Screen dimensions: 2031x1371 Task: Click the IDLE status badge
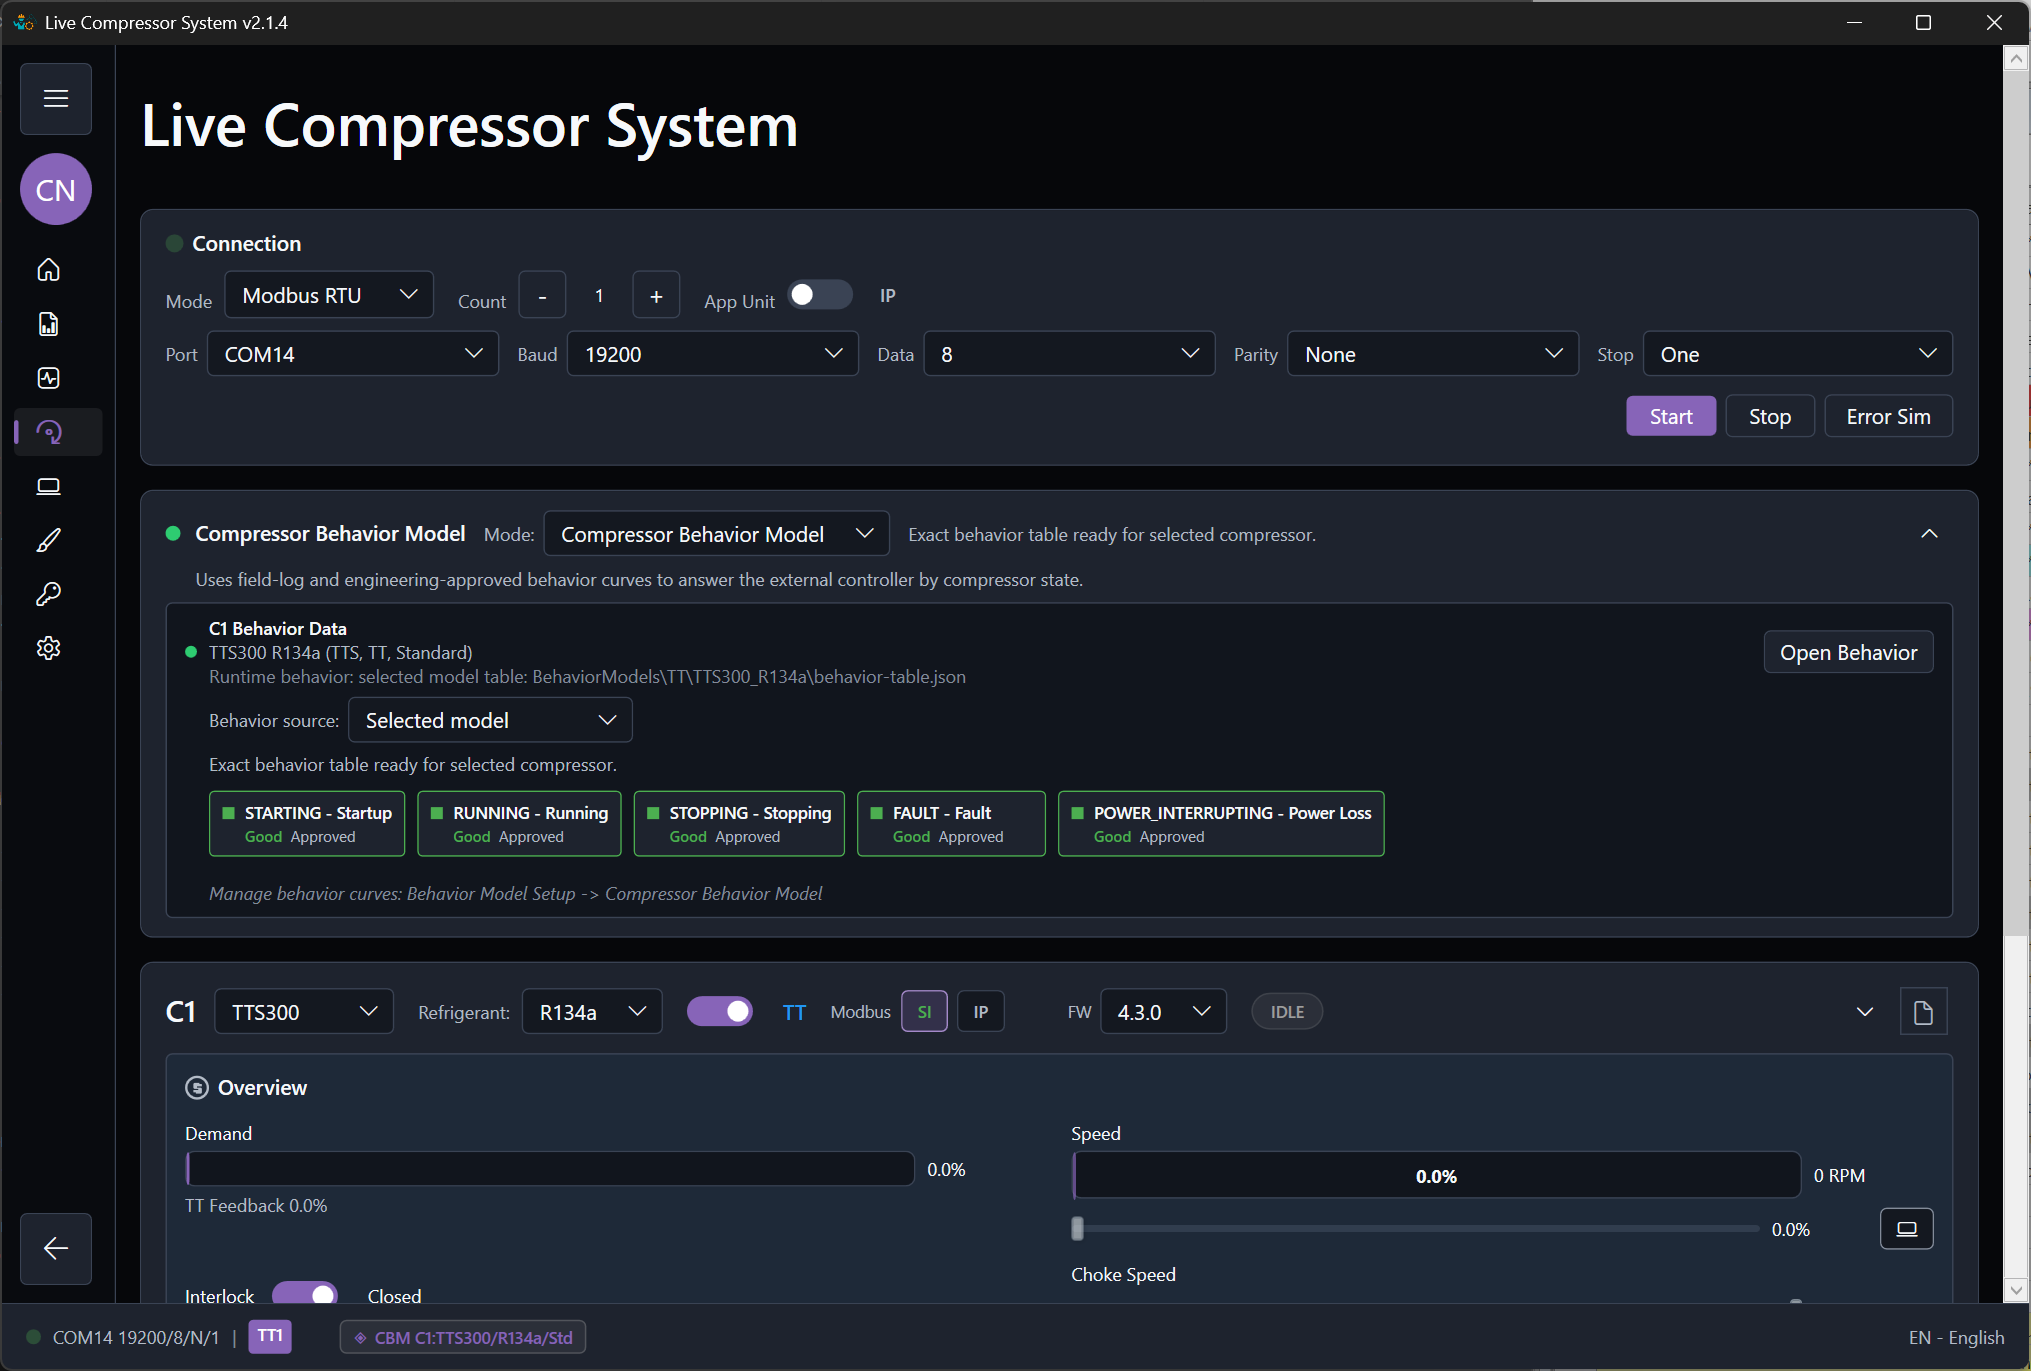coord(1287,1012)
